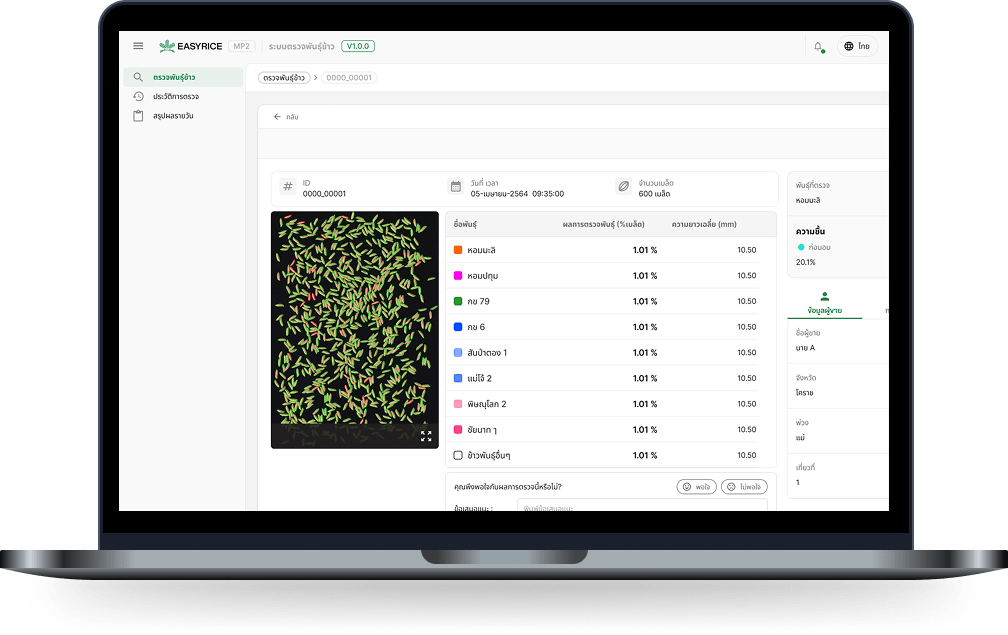1008x635 pixels.
Task: Click the history clock icon in the sidebar
Action: 138,96
